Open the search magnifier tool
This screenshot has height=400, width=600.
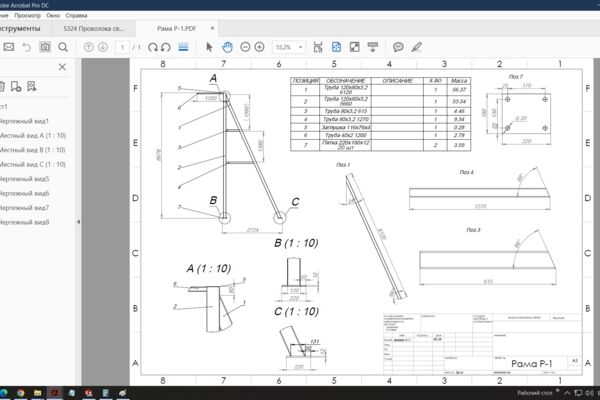63,47
